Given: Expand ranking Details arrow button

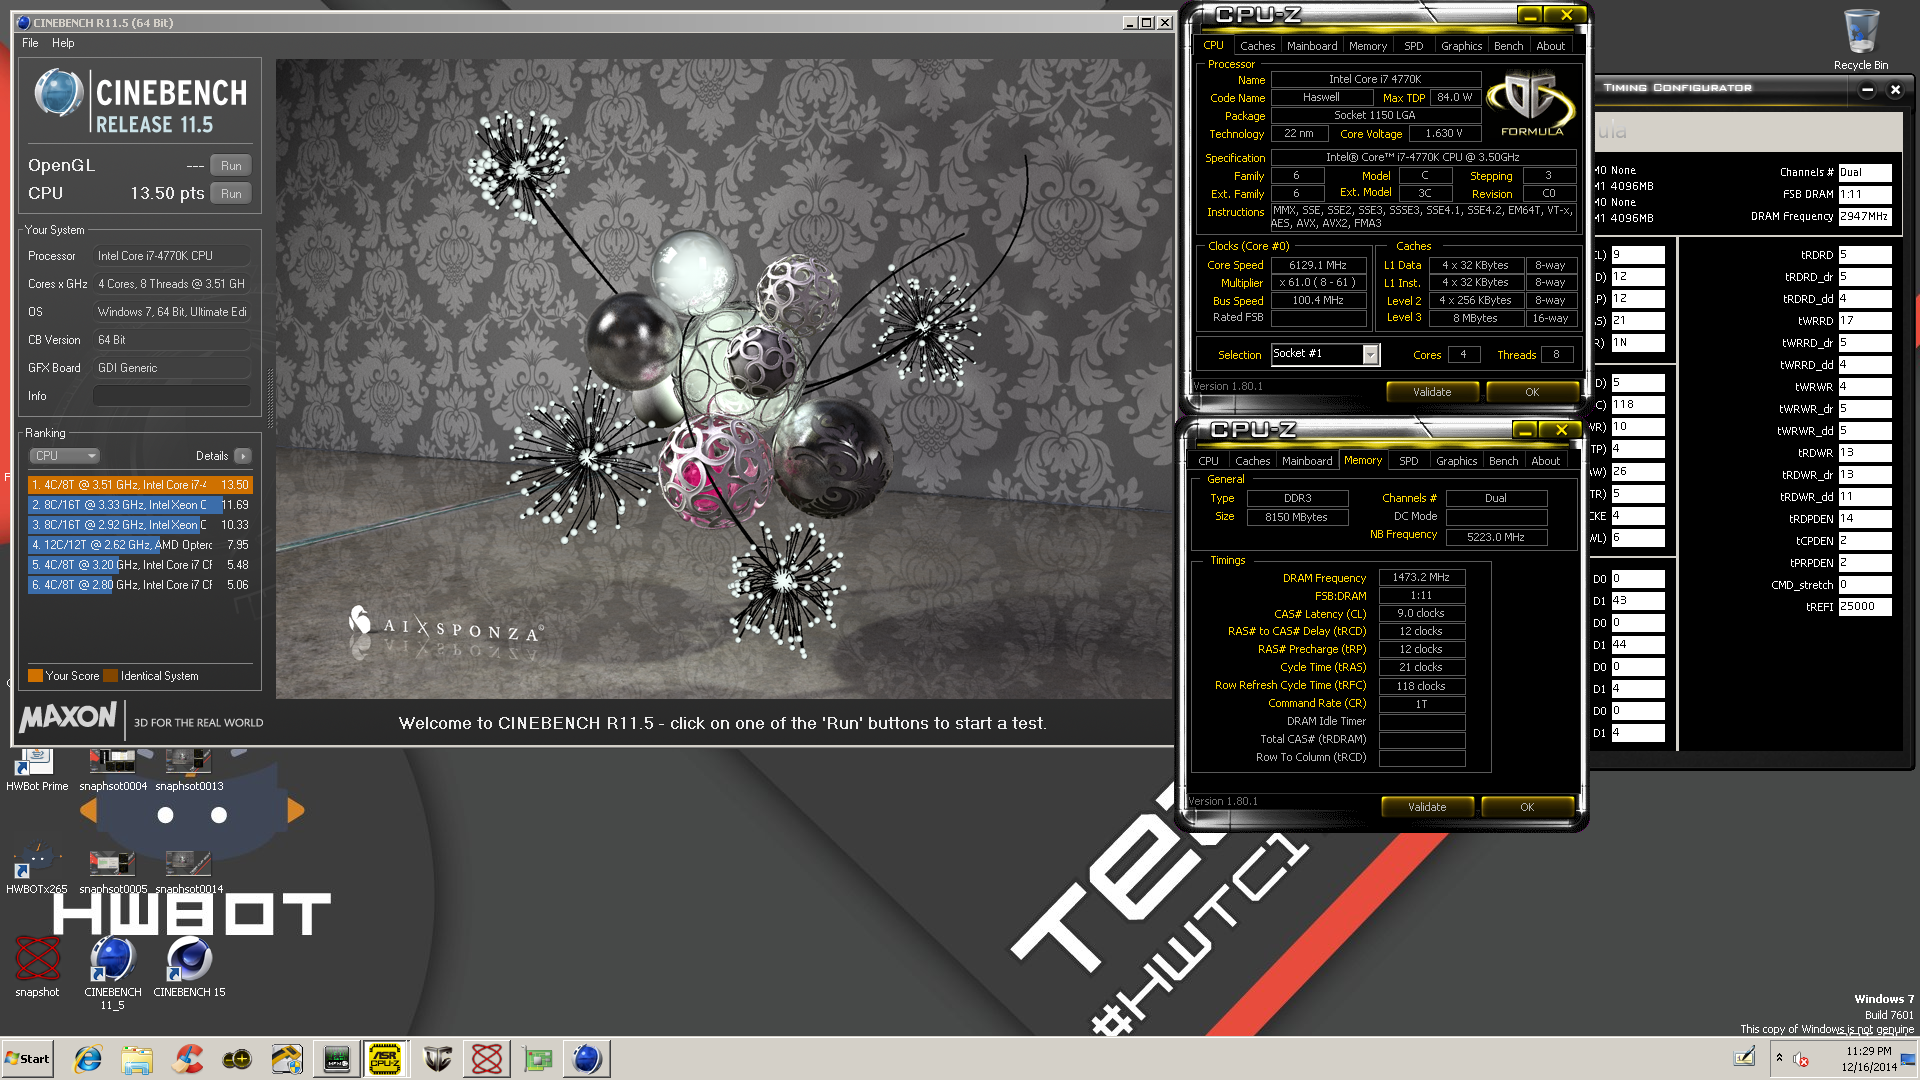Looking at the screenshot, I should coord(242,456).
